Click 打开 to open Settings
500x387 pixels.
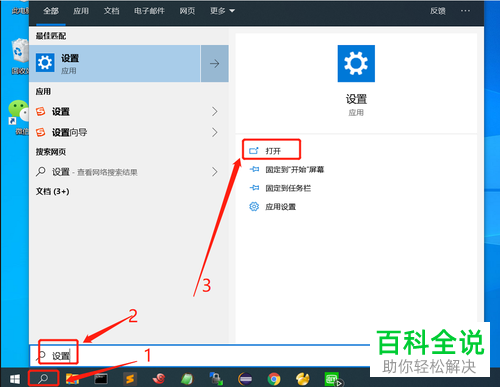pyautogui.click(x=272, y=151)
